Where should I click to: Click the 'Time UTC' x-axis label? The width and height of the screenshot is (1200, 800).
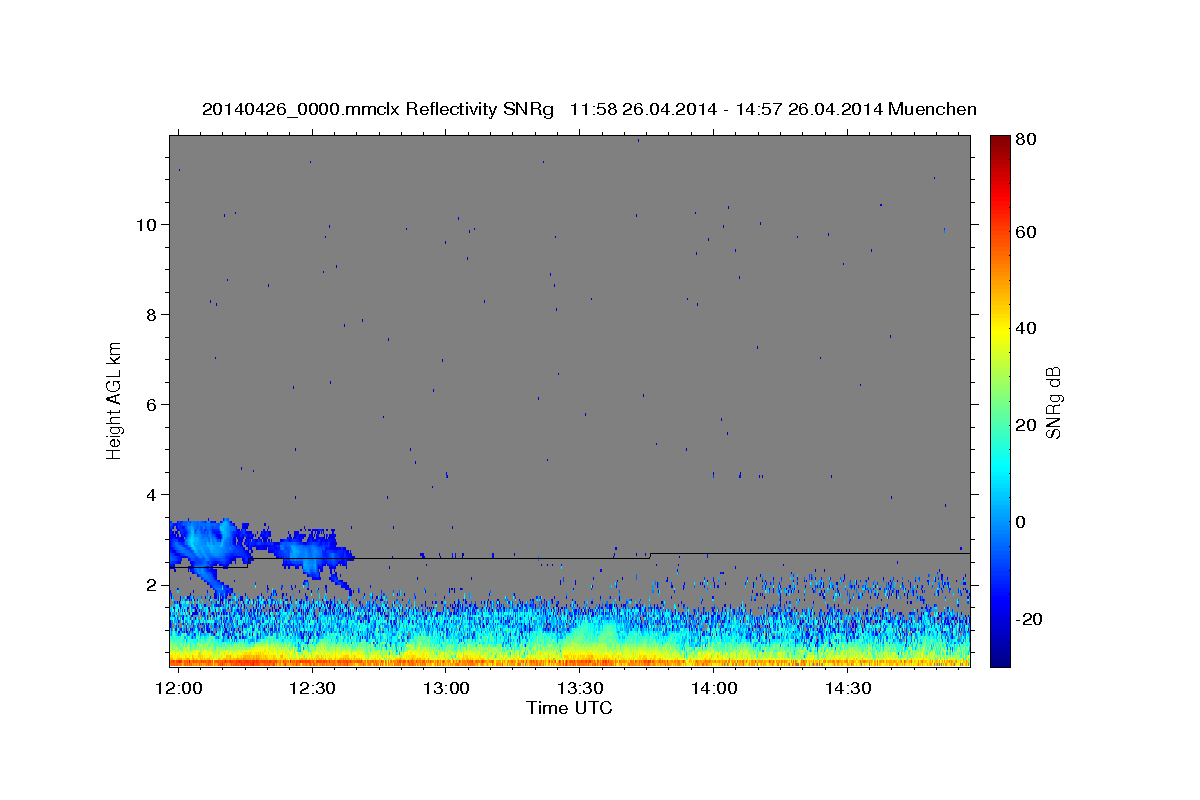coord(569,708)
